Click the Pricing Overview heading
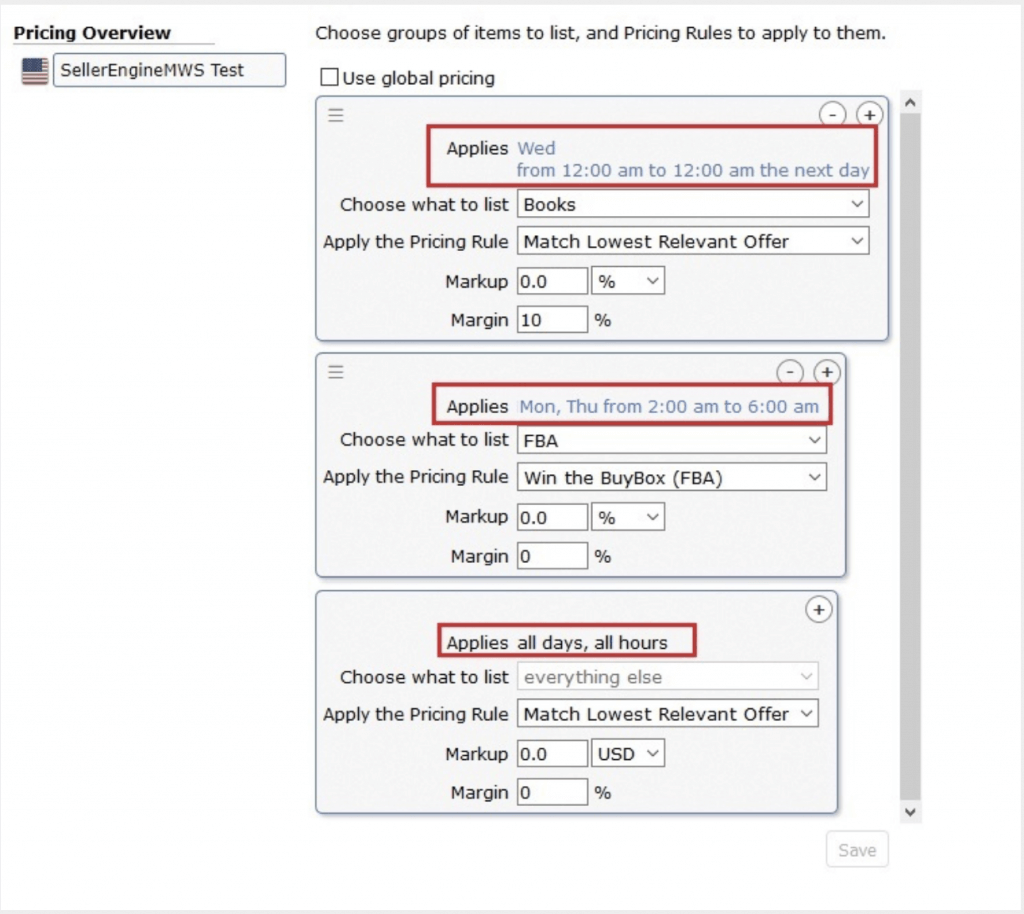Viewport: 1024px width, 914px height. click(x=92, y=33)
